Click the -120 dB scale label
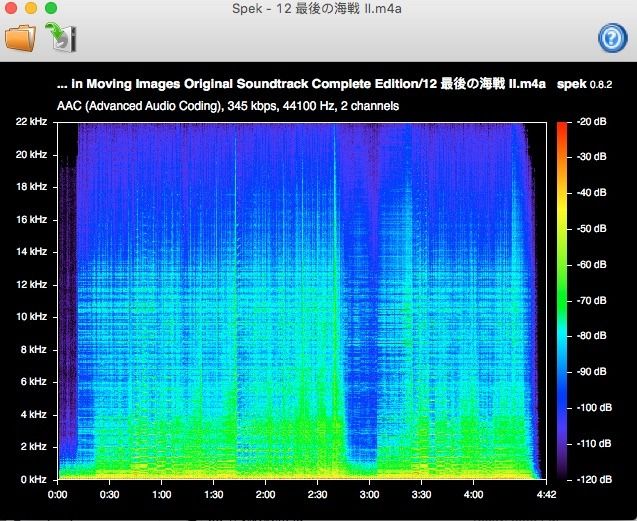Screen dimensions: 637x521 [594, 480]
